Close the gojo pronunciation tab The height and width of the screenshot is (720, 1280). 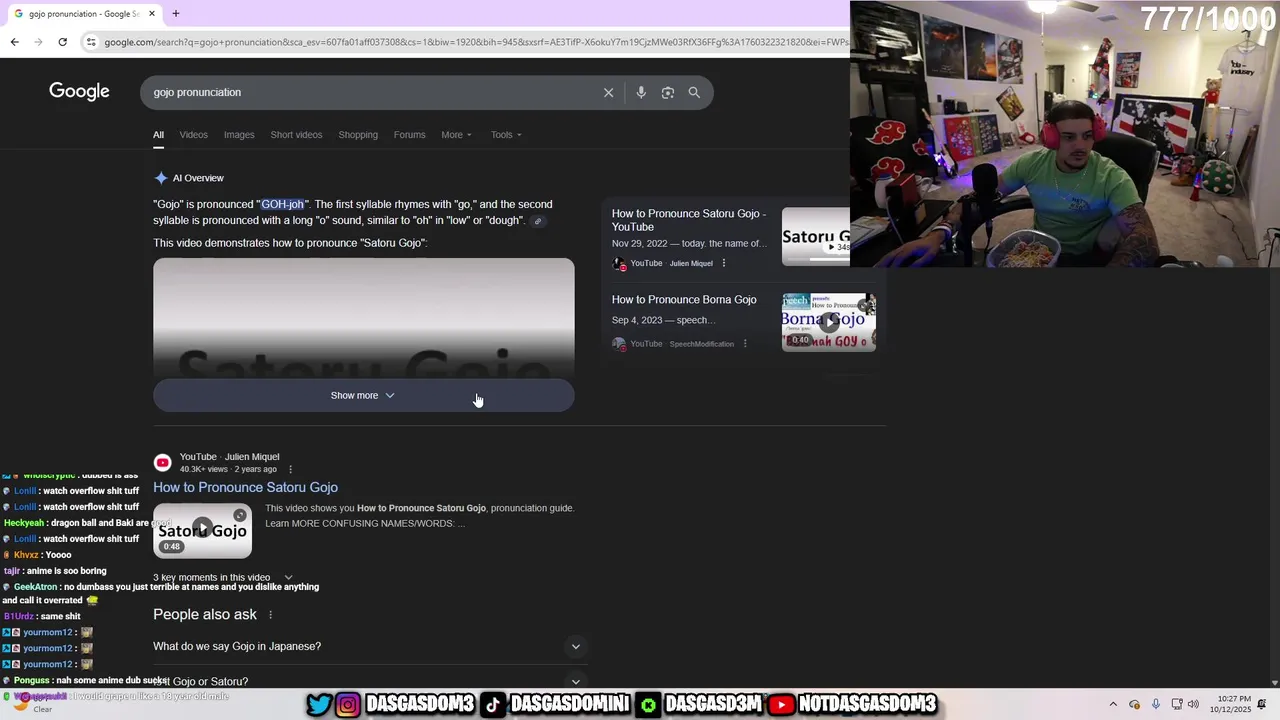point(152,14)
